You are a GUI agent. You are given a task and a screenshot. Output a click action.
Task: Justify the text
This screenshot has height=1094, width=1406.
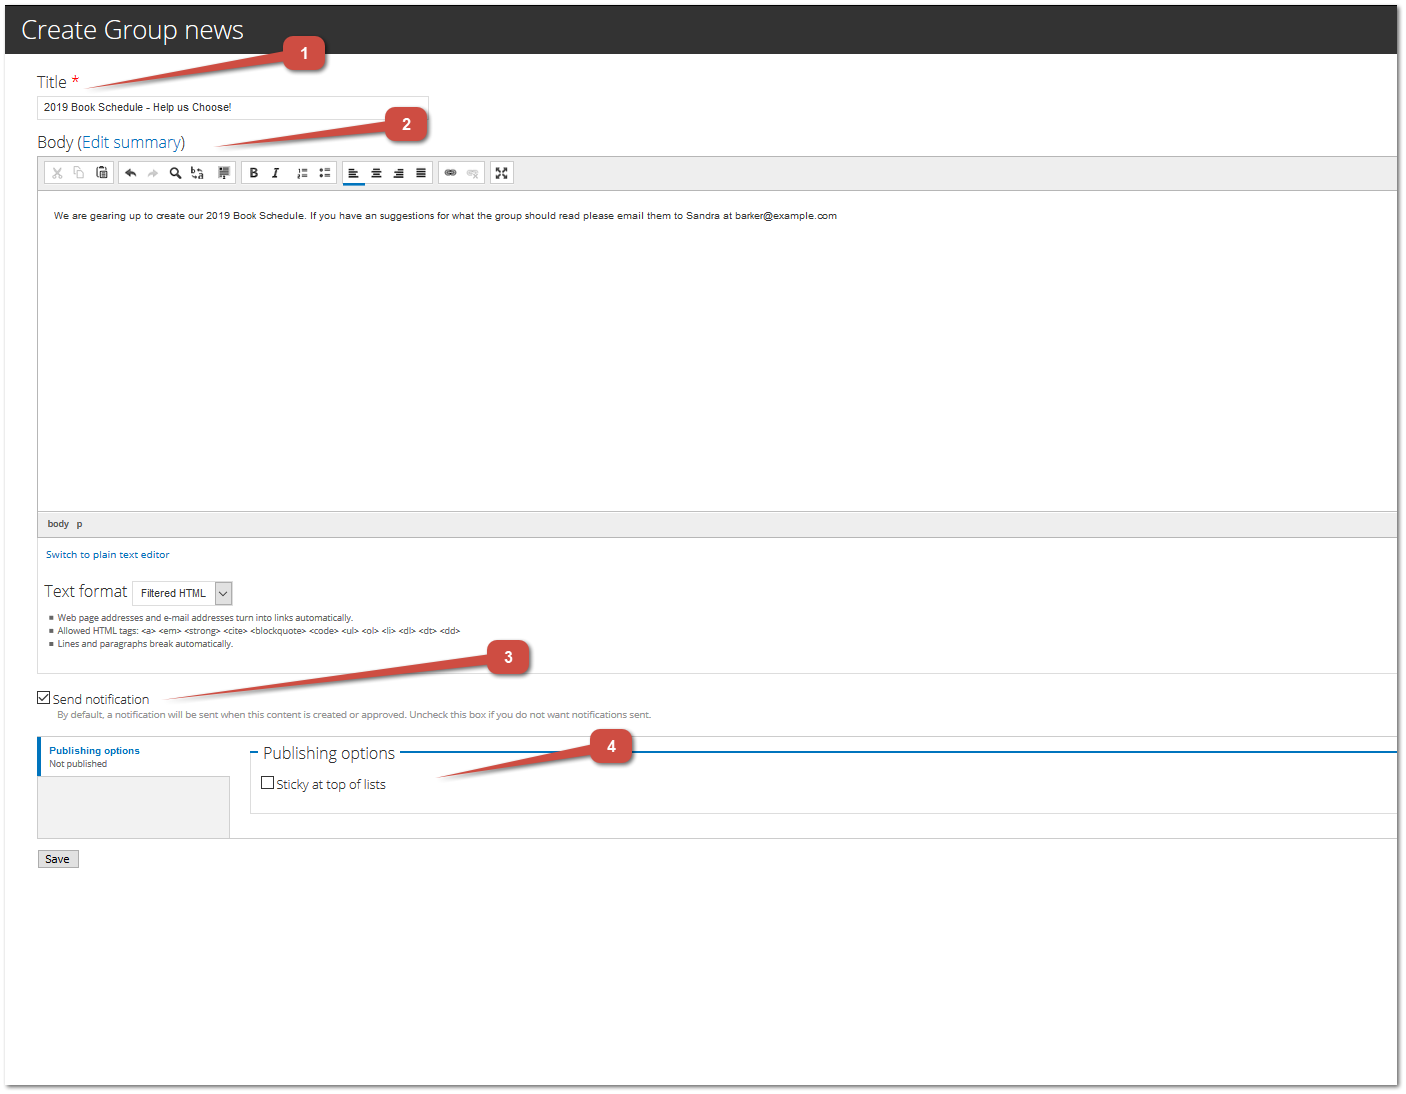[x=421, y=173]
